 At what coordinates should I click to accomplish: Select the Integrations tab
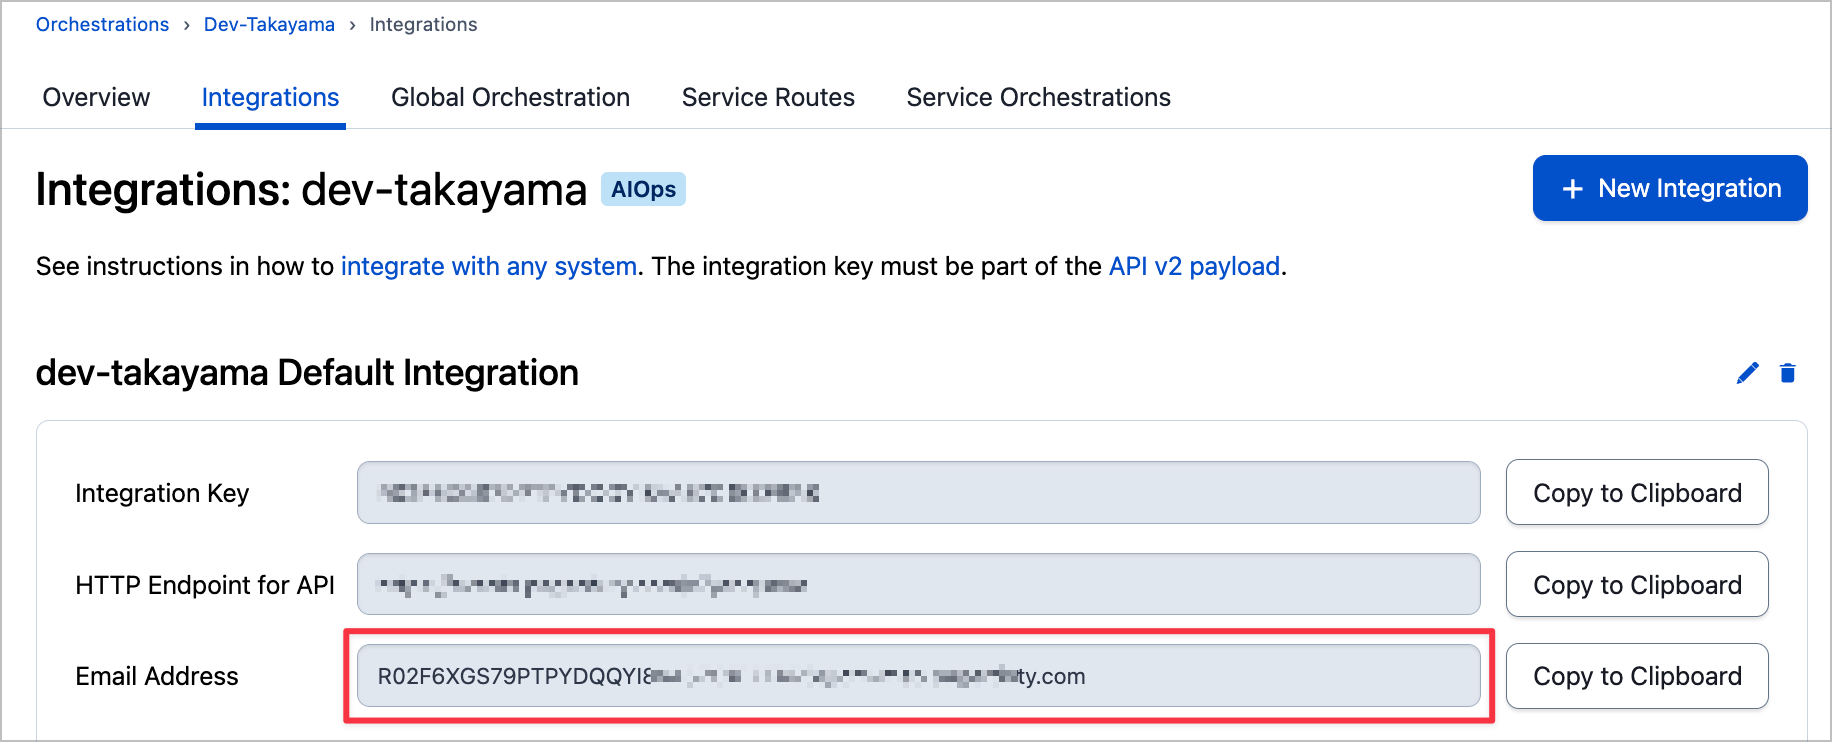pyautogui.click(x=270, y=97)
